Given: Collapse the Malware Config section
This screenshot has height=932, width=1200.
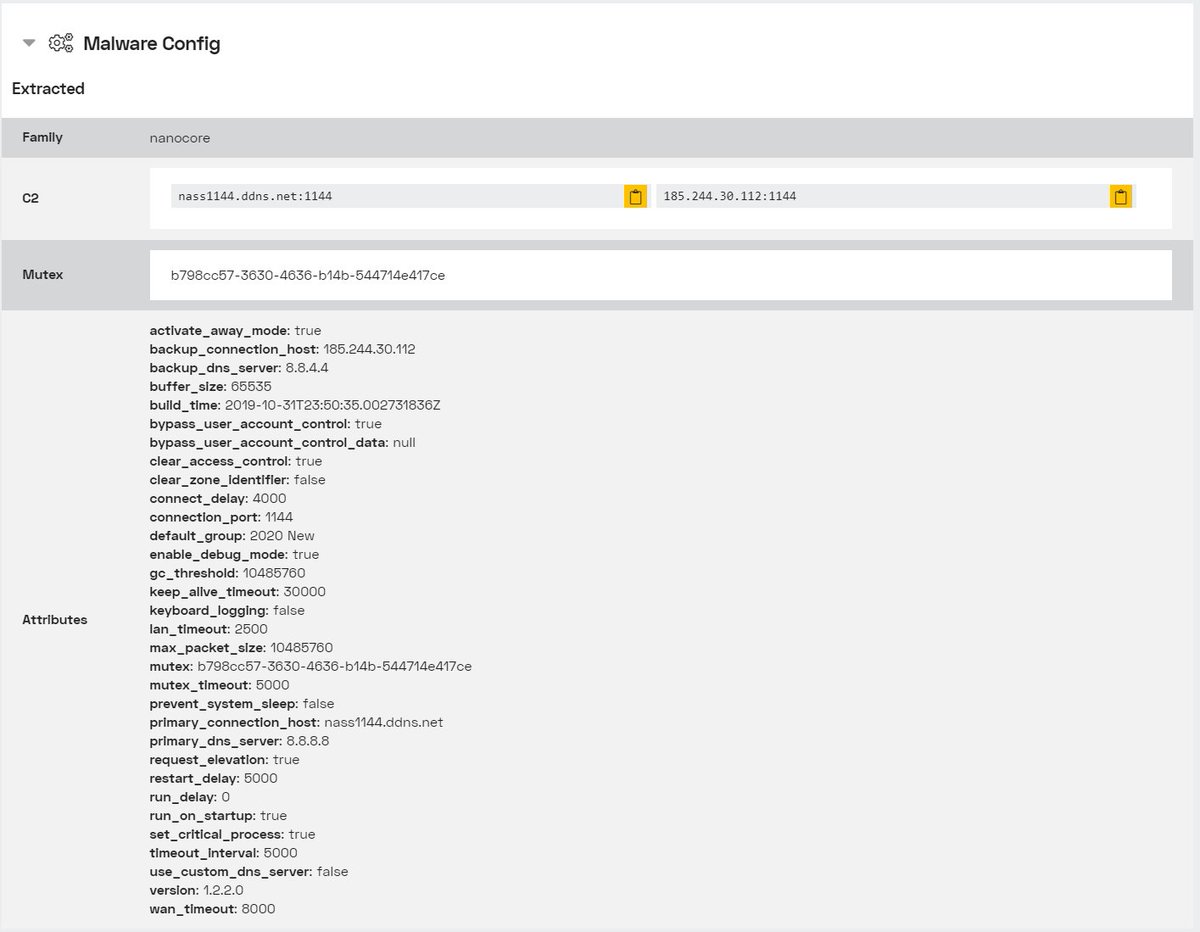Looking at the screenshot, I should click(29, 43).
